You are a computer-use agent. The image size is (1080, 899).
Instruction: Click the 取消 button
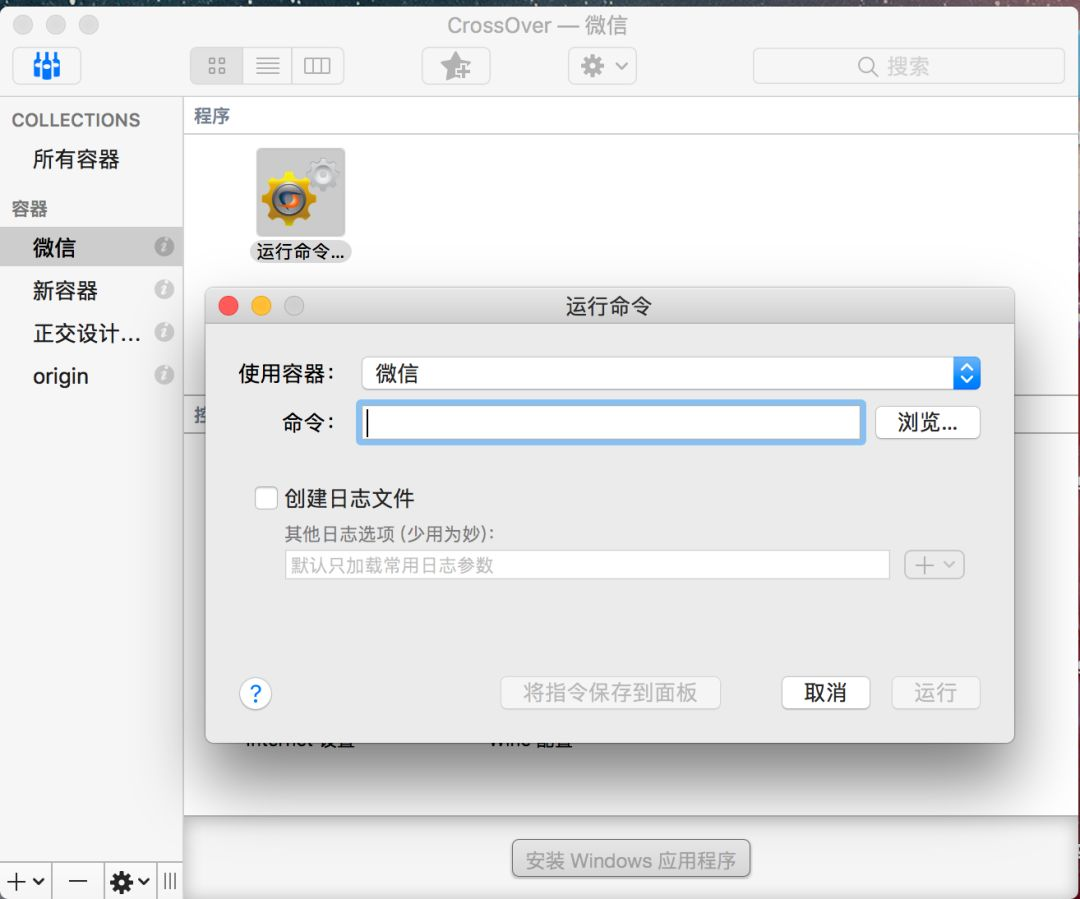[825, 692]
